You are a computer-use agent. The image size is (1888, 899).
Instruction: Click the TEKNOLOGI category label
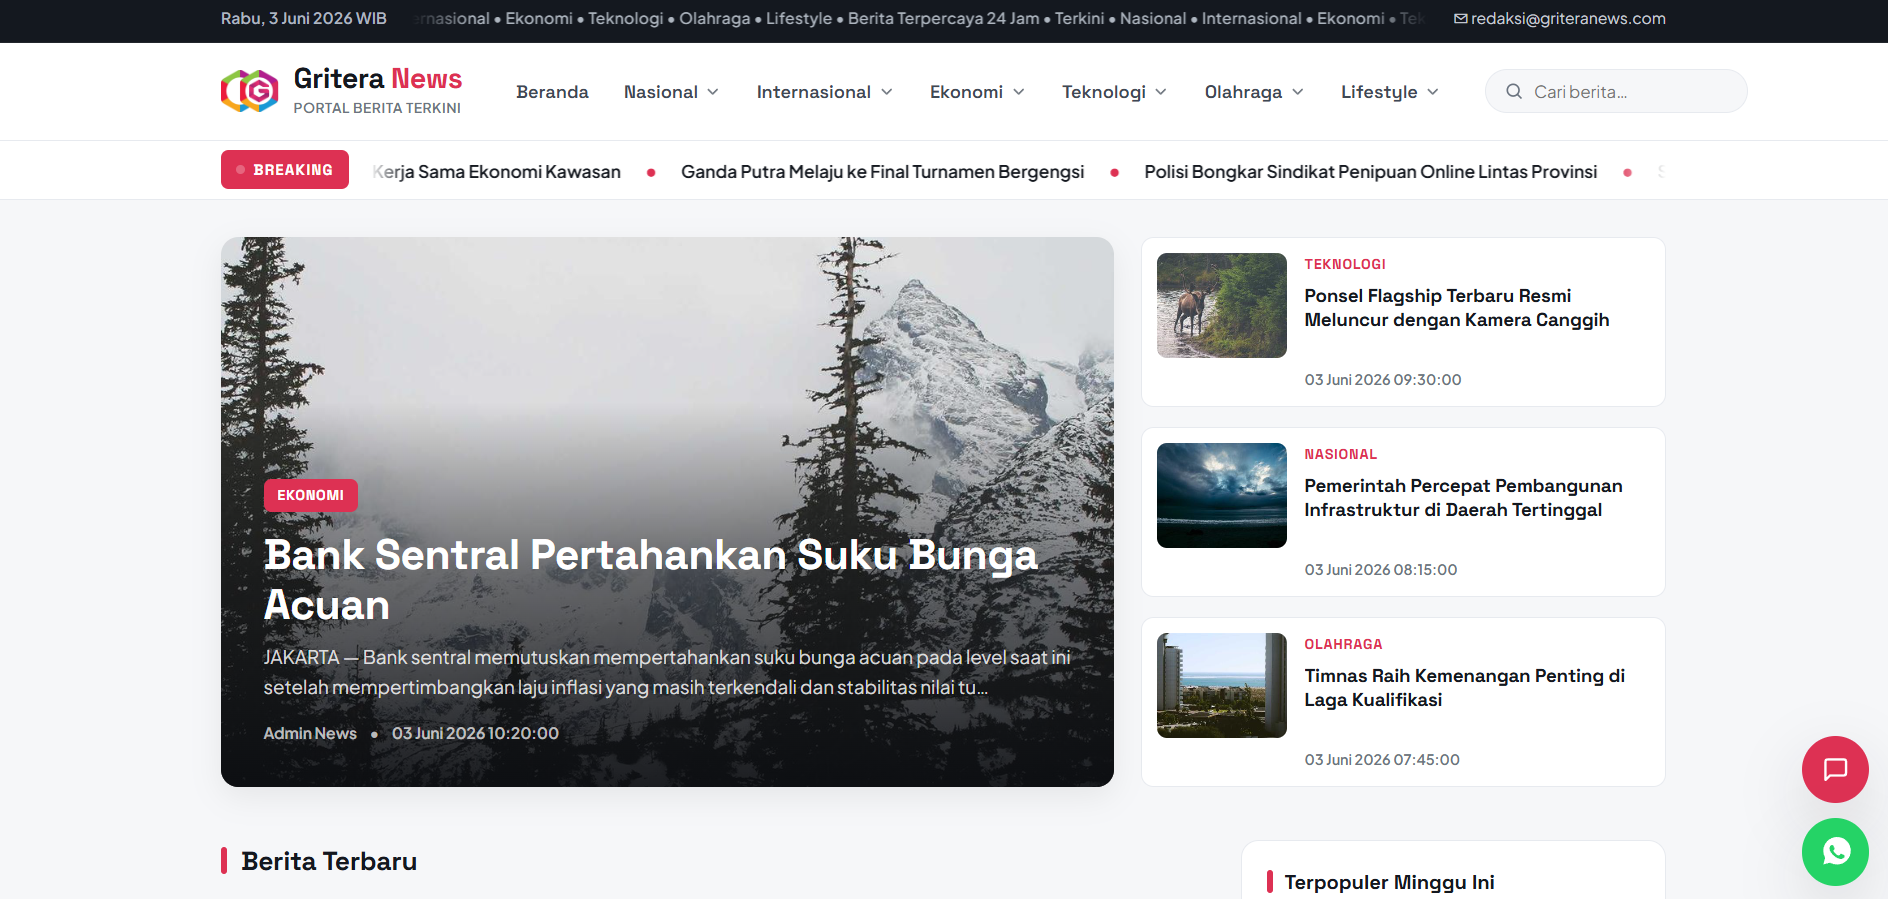[1345, 264]
